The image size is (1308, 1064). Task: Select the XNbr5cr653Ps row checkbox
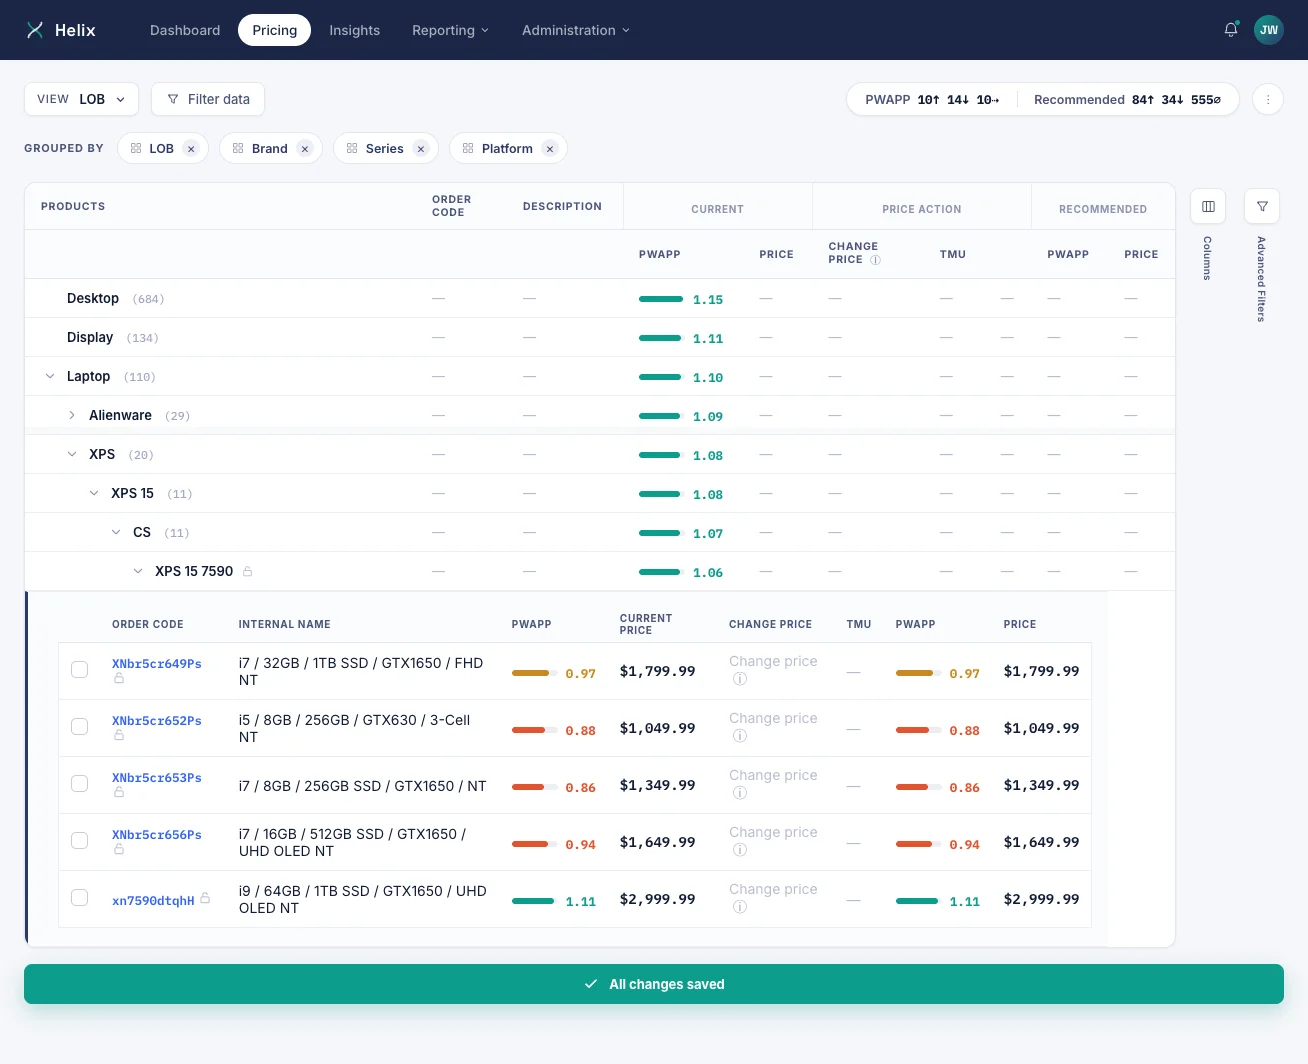[80, 784]
